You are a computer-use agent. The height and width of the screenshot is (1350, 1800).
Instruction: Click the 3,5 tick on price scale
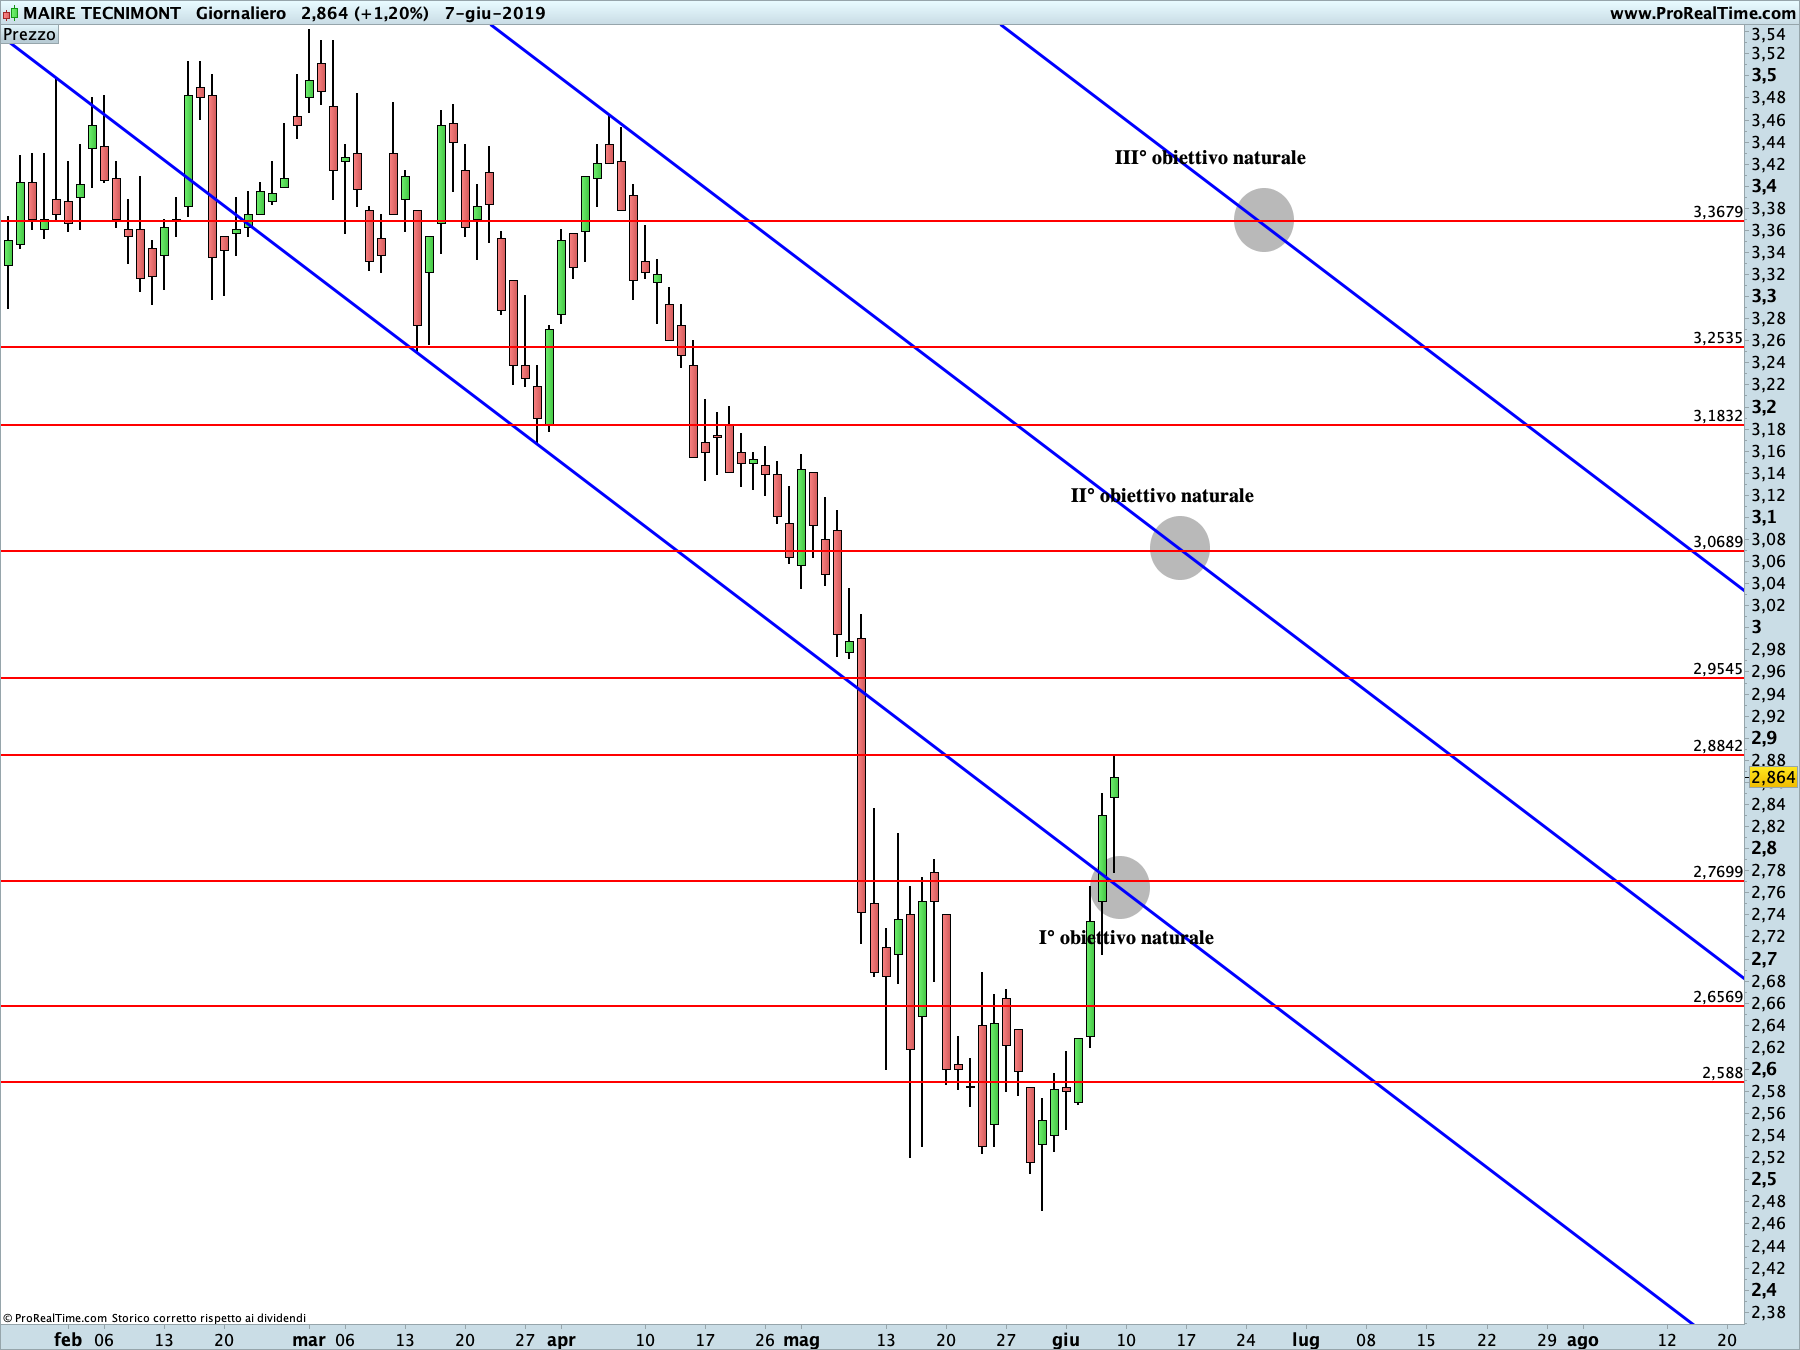[x=1764, y=76]
